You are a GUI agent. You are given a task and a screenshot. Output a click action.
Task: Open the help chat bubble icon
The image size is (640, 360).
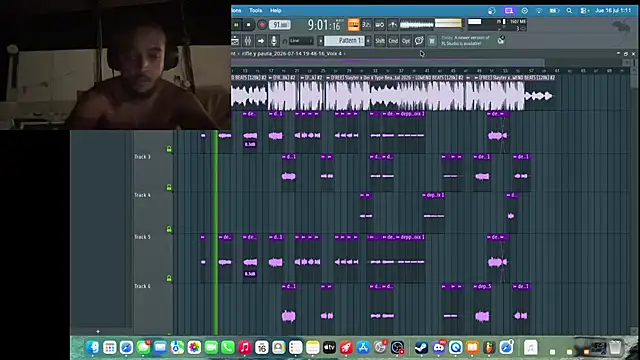[419, 40]
